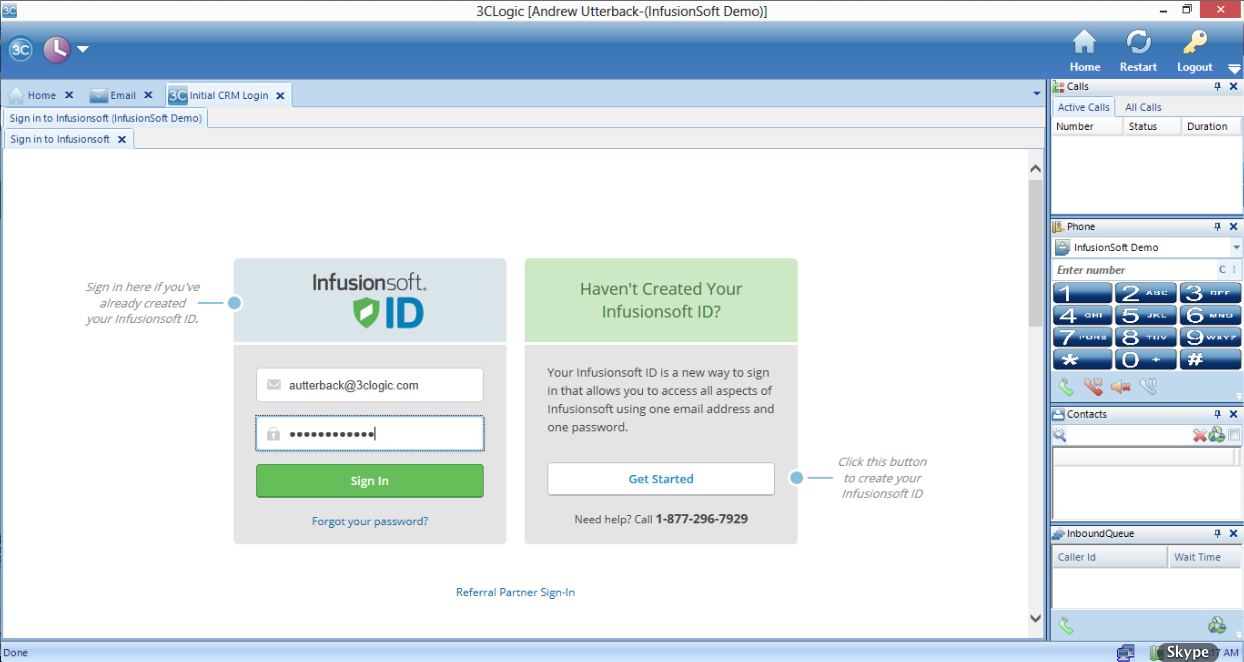The width and height of the screenshot is (1244, 662).
Task: Click the refresh icon in Contacts toolbar
Action: pos(1216,435)
